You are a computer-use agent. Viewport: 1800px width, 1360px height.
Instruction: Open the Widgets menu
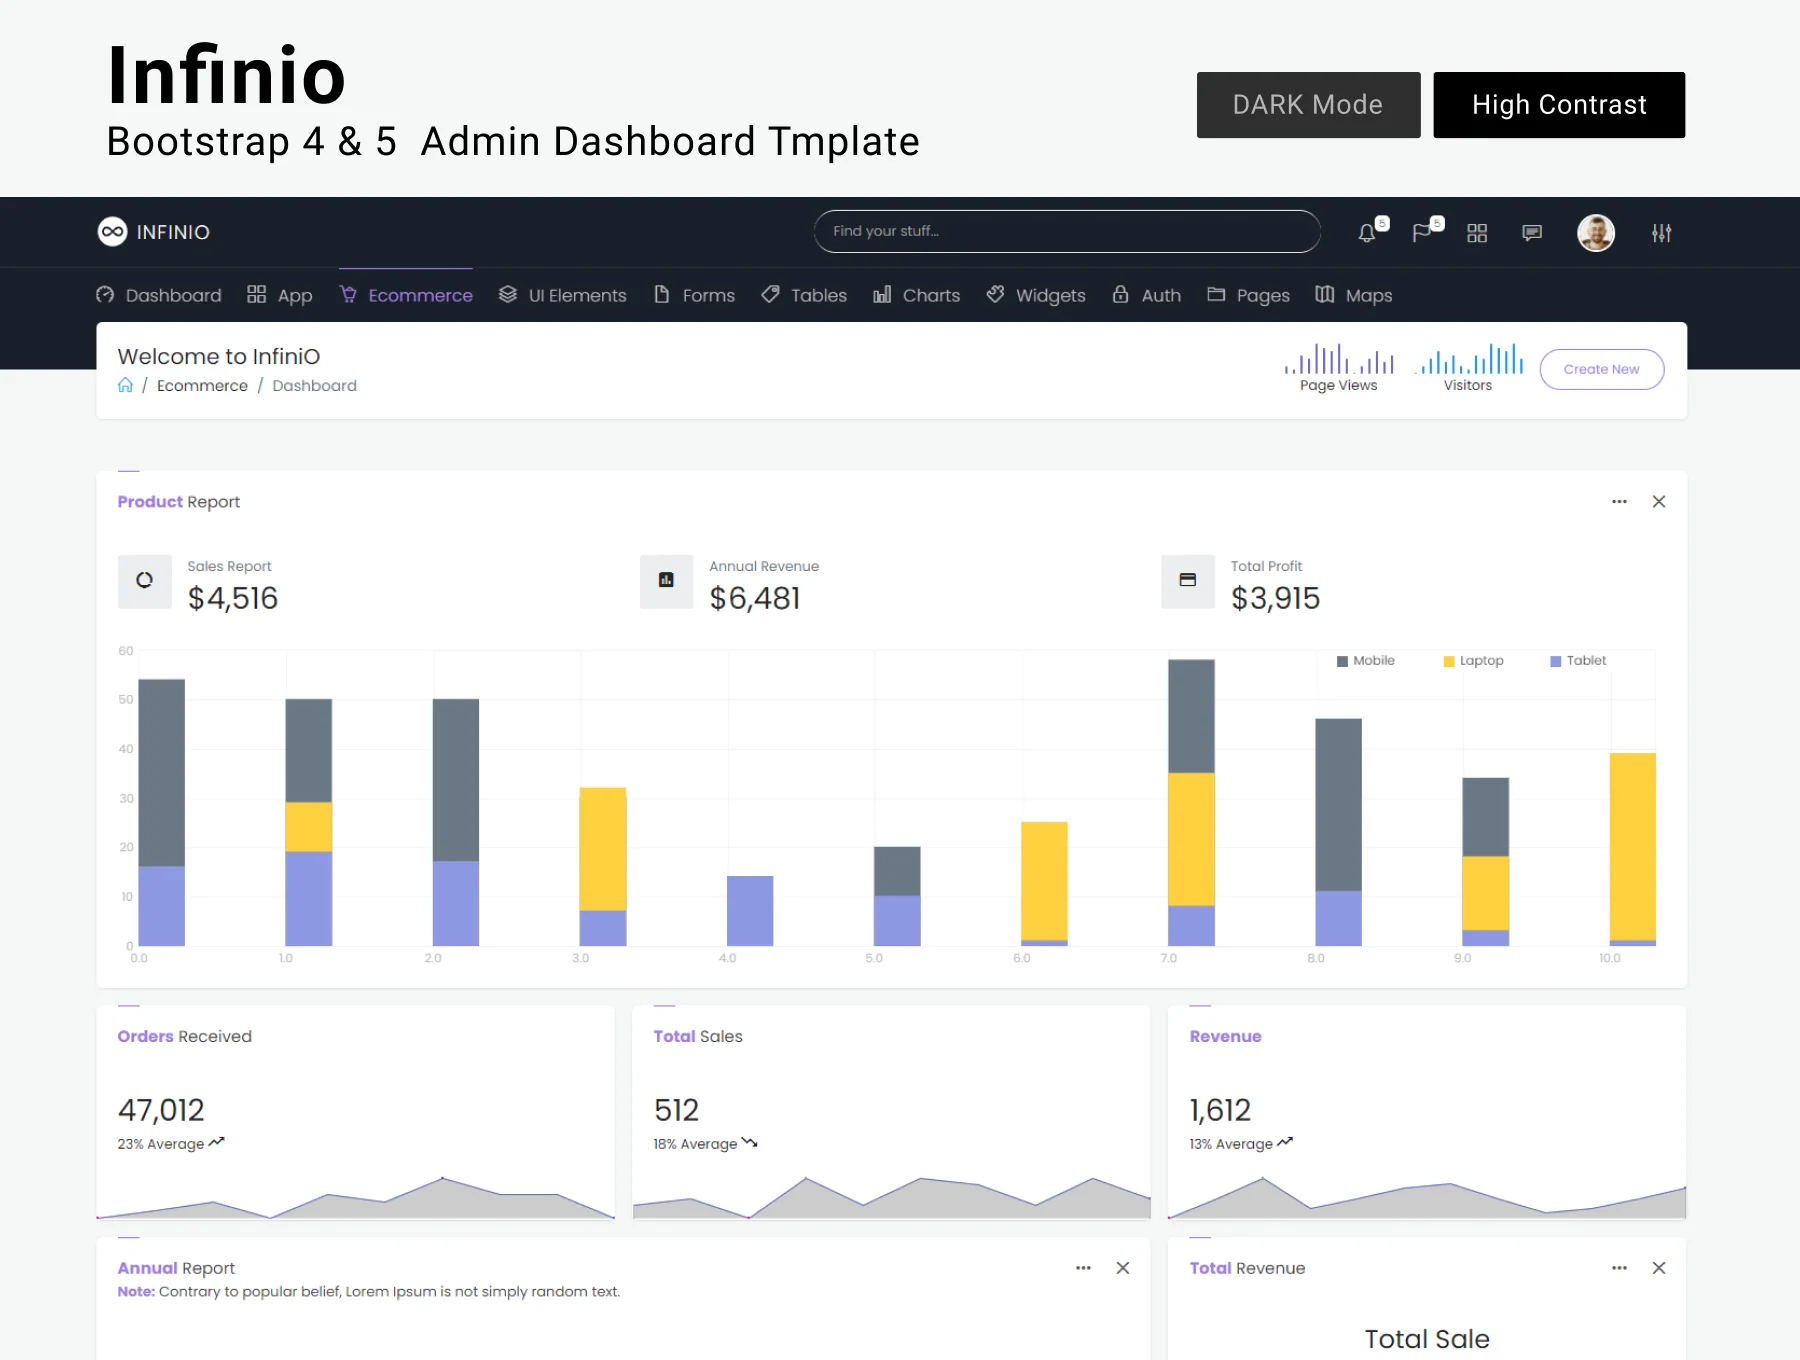(1036, 295)
